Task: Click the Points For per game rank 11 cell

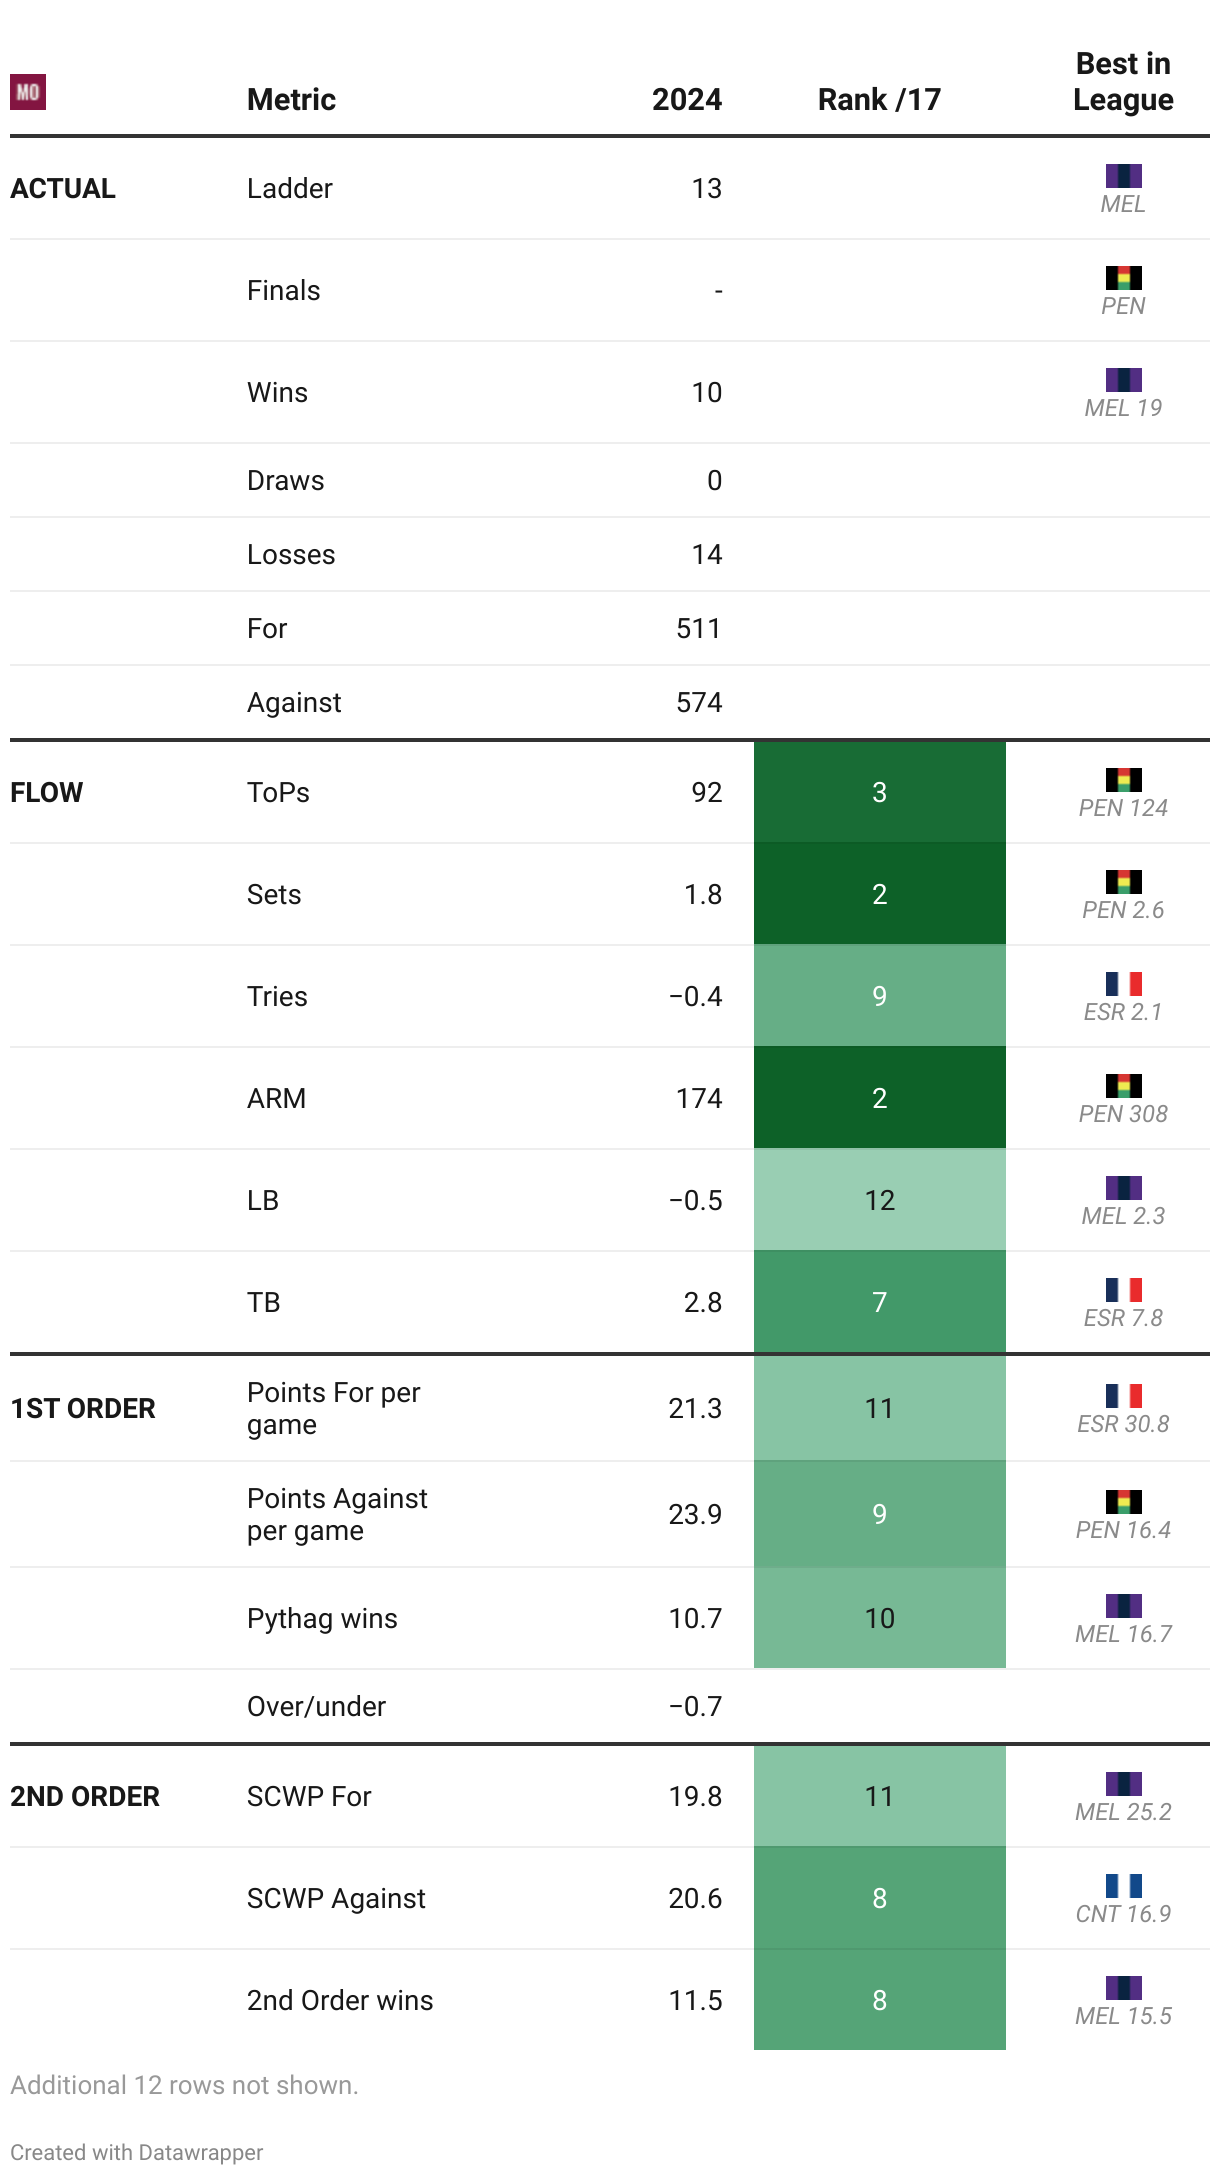Action: [x=879, y=1408]
